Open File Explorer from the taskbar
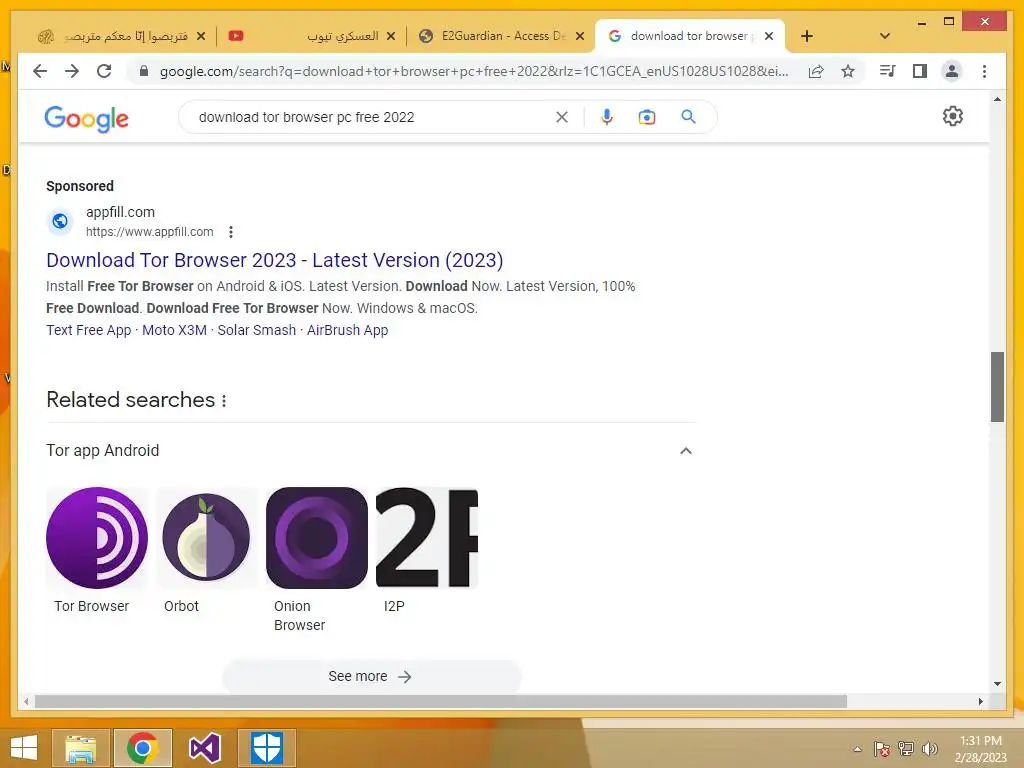This screenshot has height=768, width=1024. pyautogui.click(x=81, y=748)
